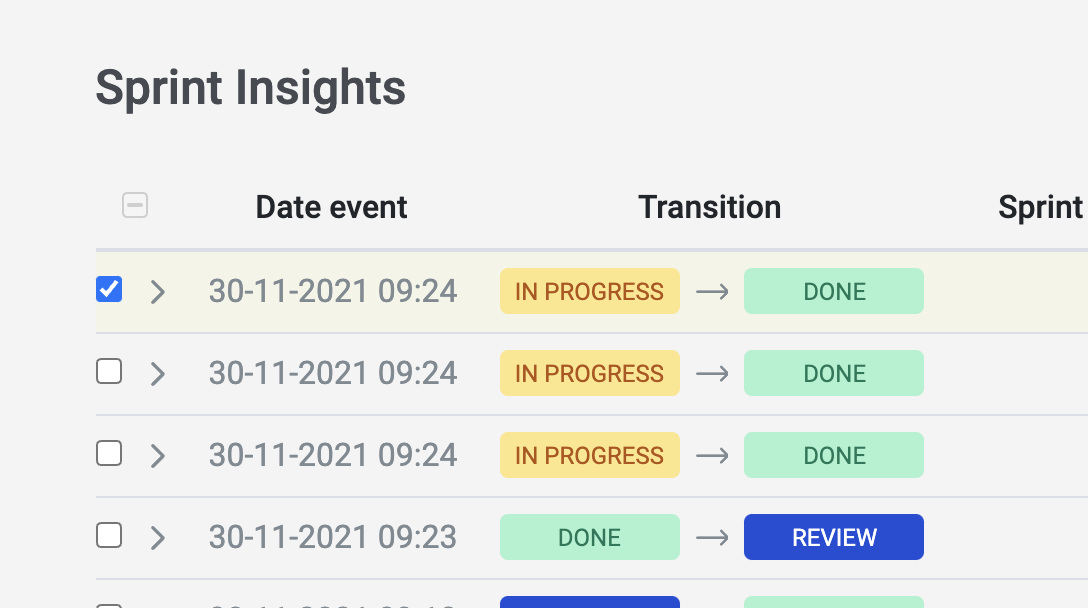Sort by the Transition column header
Image resolution: width=1088 pixels, height=608 pixels.
pyautogui.click(x=709, y=207)
